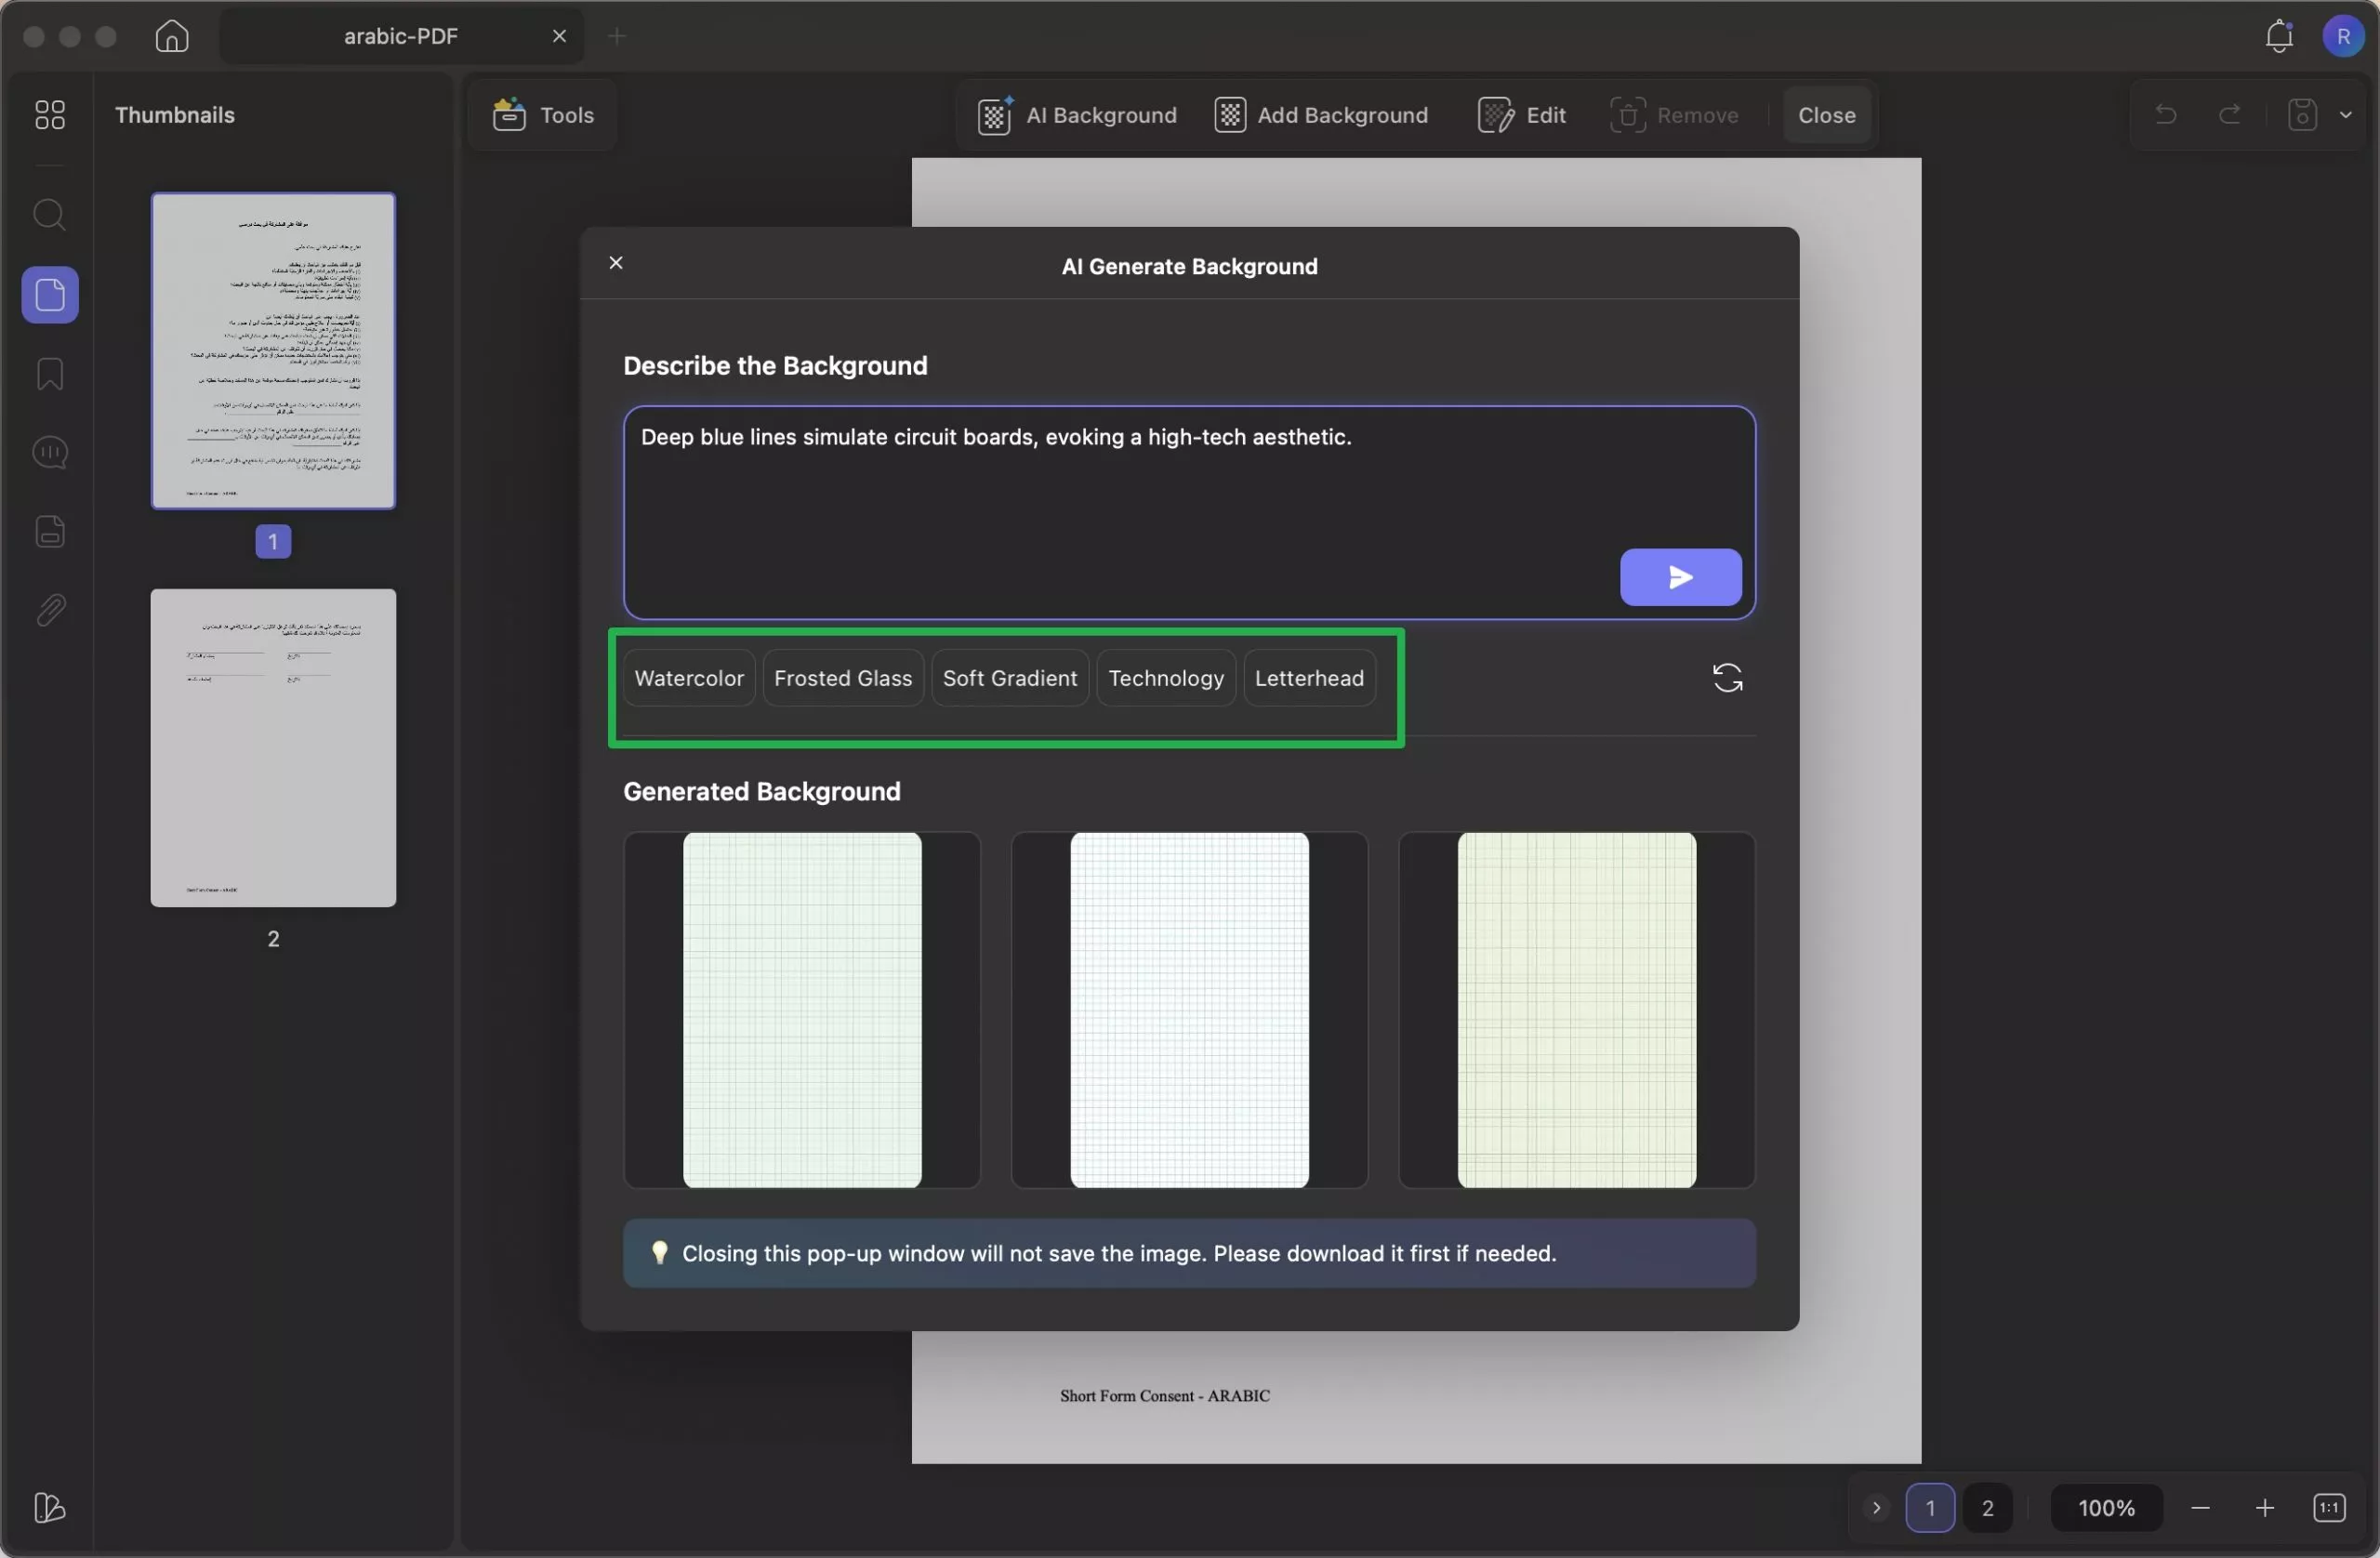The image size is (2380, 1558).
Task: Select the AI Background tab
Action: coord(1077,115)
